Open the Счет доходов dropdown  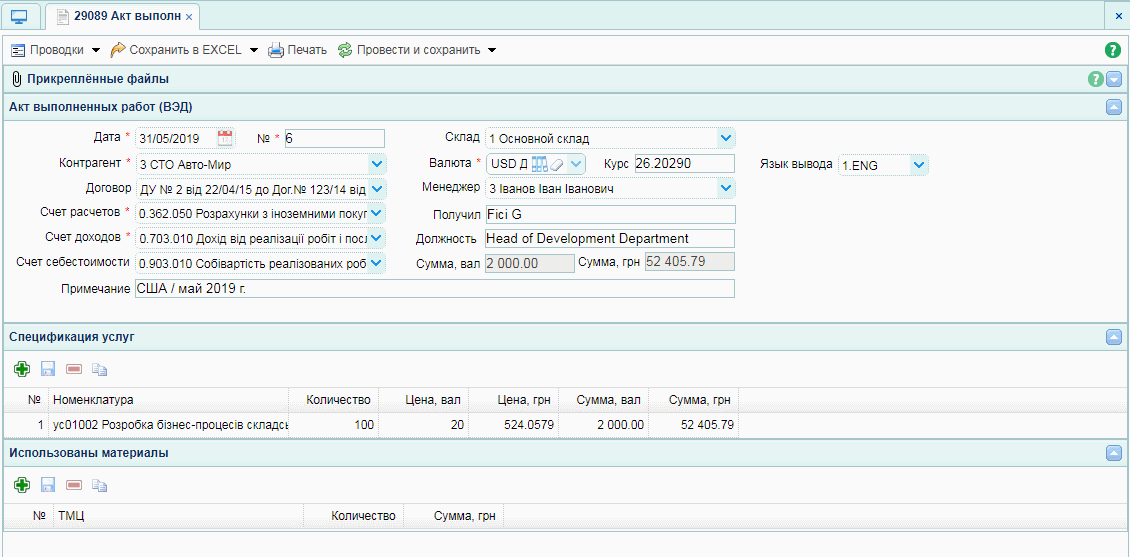tap(377, 238)
